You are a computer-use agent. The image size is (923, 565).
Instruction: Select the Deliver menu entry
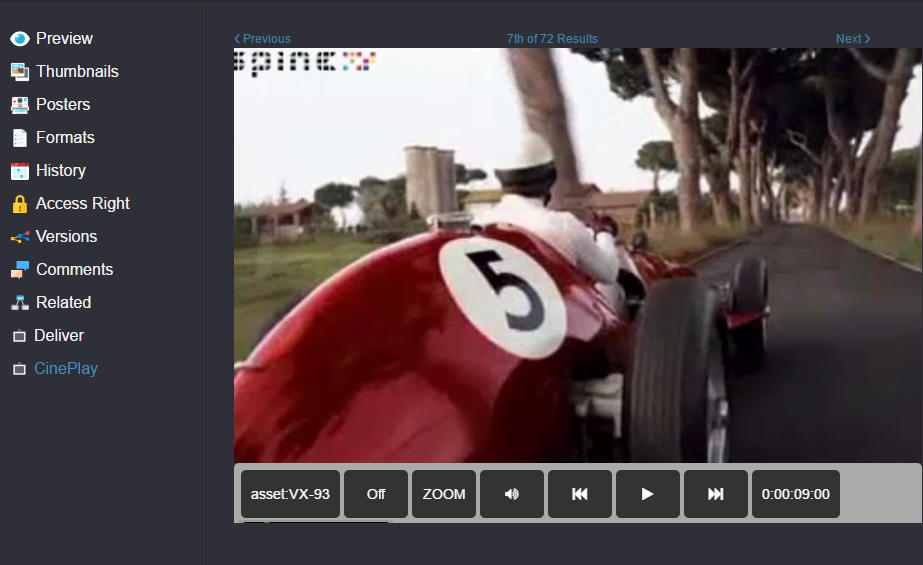point(59,335)
